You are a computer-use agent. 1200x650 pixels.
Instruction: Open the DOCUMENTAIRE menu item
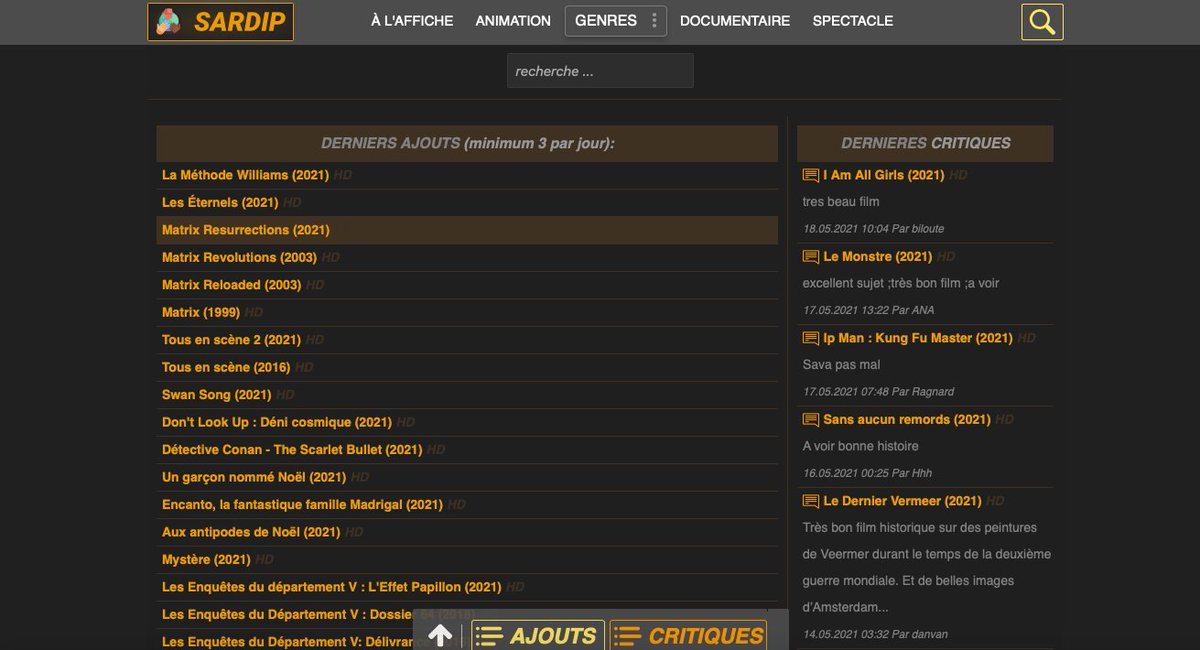735,21
